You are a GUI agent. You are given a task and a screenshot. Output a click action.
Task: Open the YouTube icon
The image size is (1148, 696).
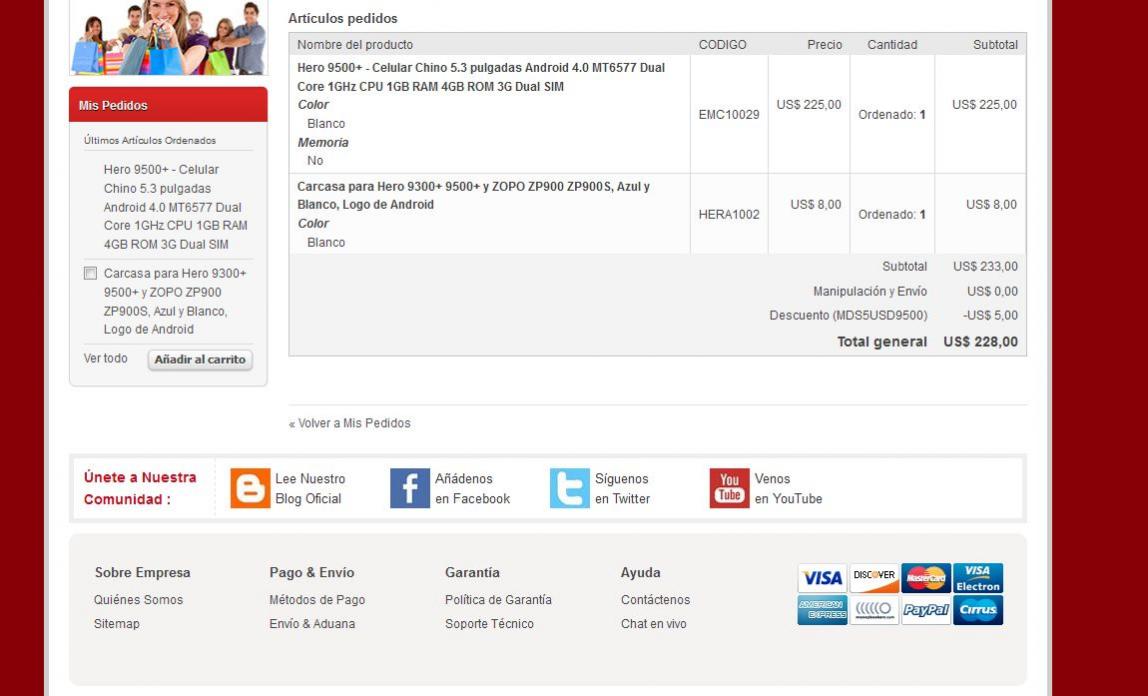[729, 488]
